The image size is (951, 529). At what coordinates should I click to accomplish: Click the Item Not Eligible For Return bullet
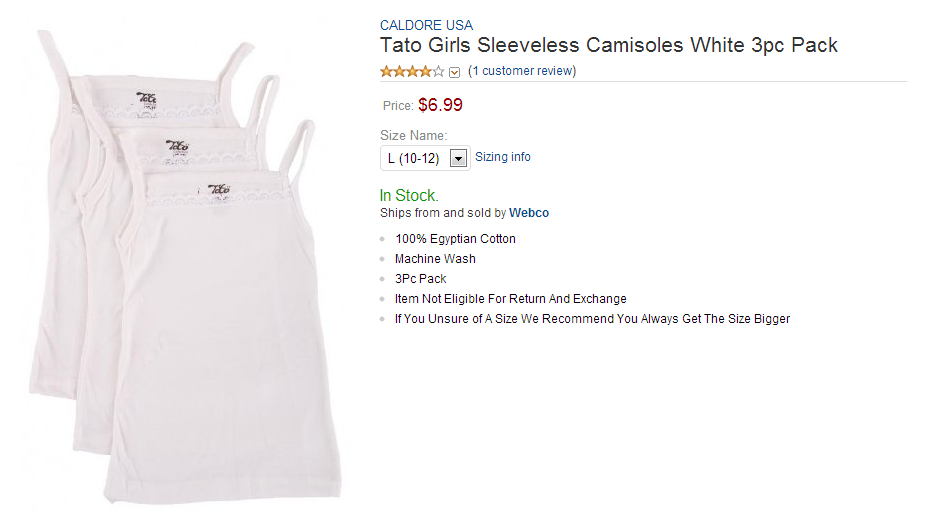pos(511,299)
